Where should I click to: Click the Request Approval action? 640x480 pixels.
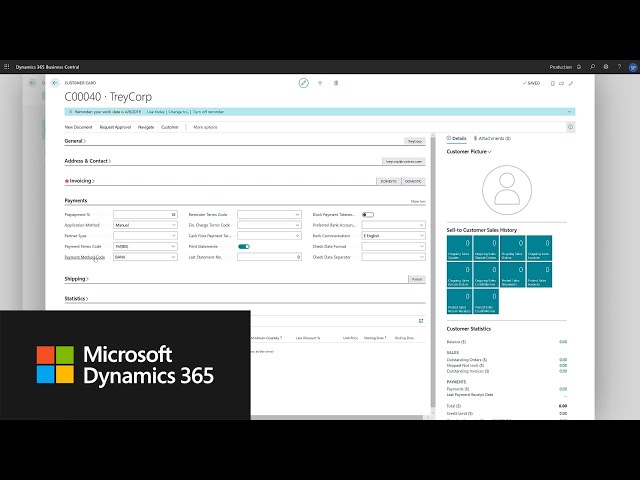pos(115,128)
